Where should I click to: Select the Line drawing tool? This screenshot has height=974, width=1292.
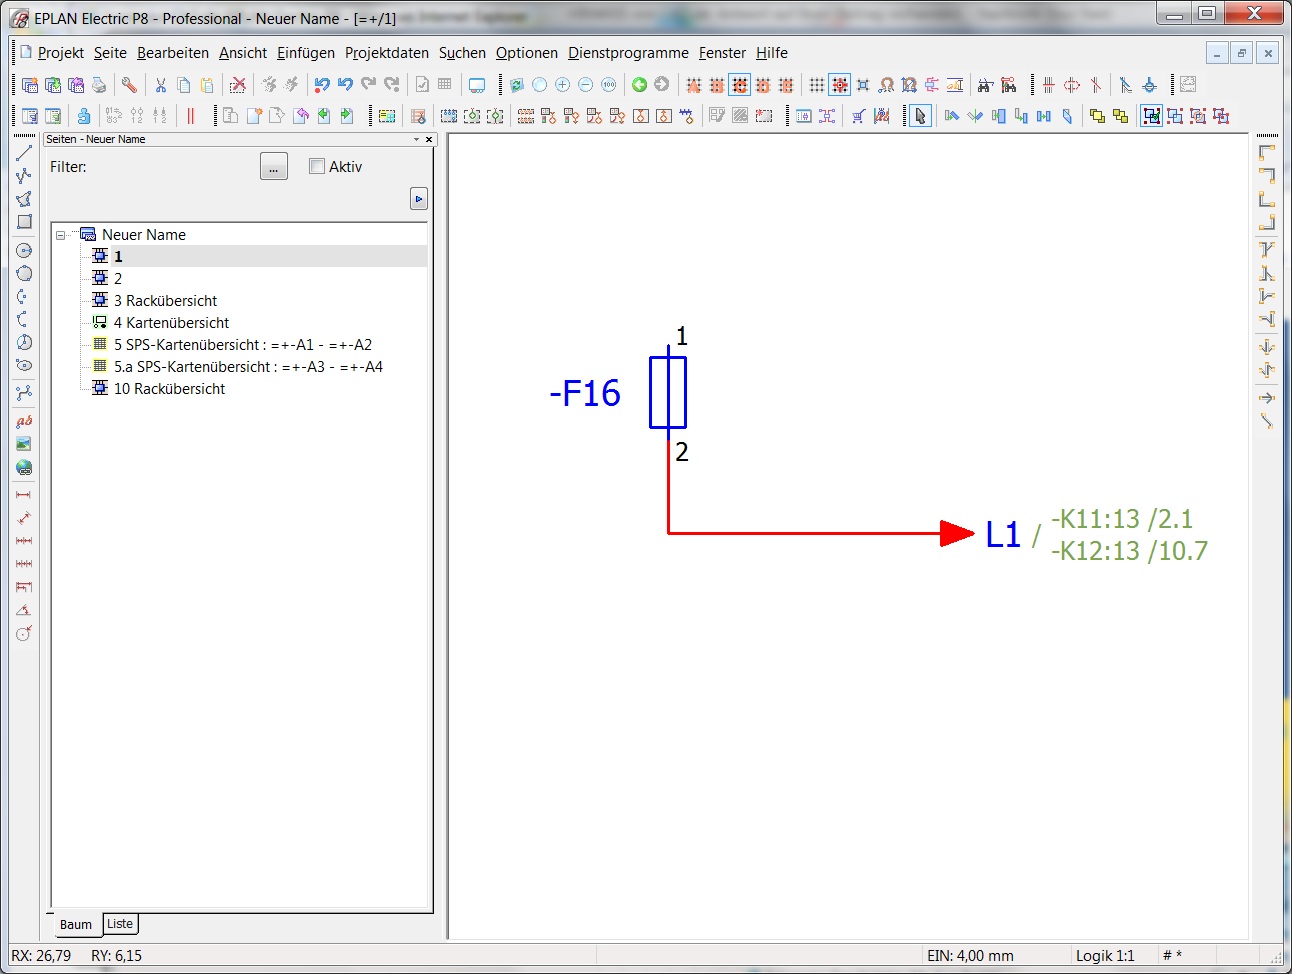(x=24, y=153)
